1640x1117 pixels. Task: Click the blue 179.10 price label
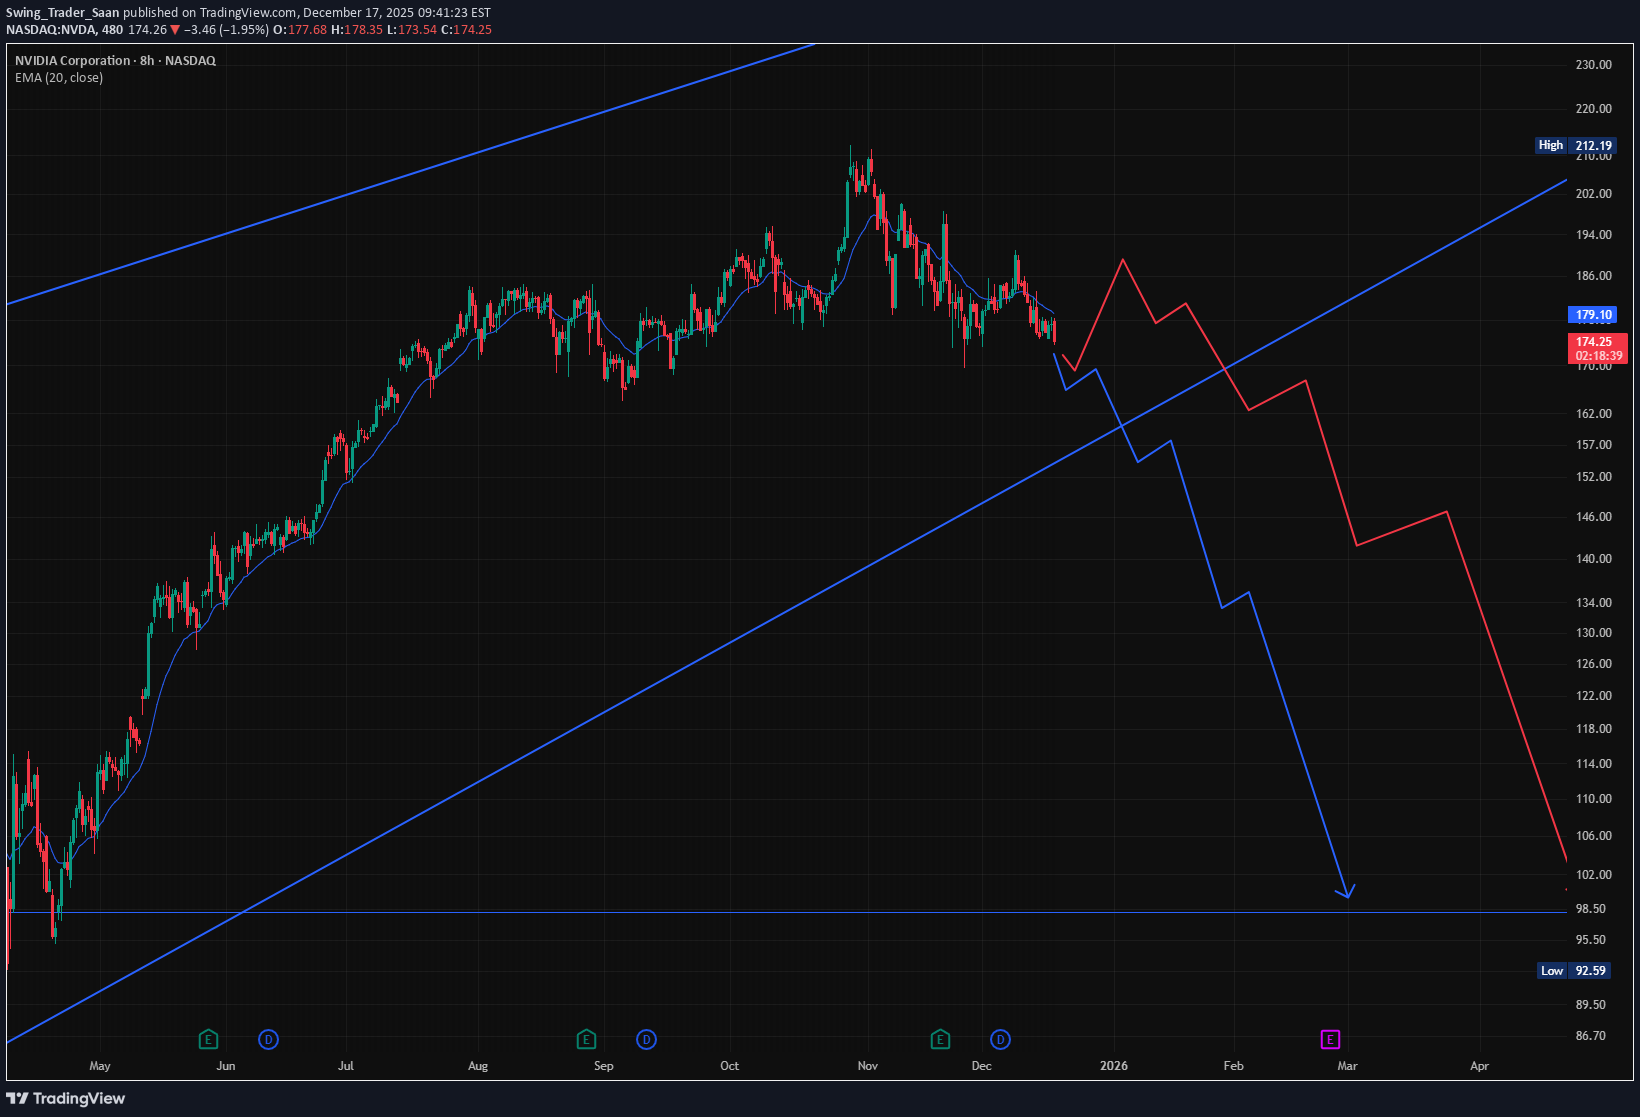(x=1595, y=314)
